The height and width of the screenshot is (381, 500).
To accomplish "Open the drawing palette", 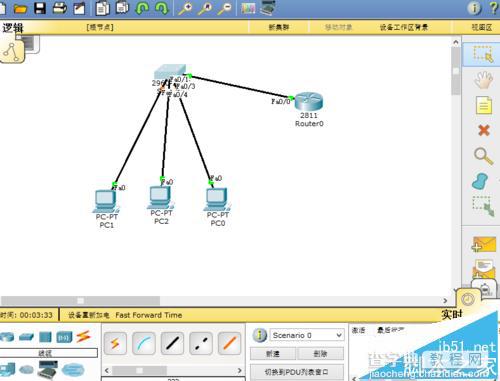I will pos(248,8).
